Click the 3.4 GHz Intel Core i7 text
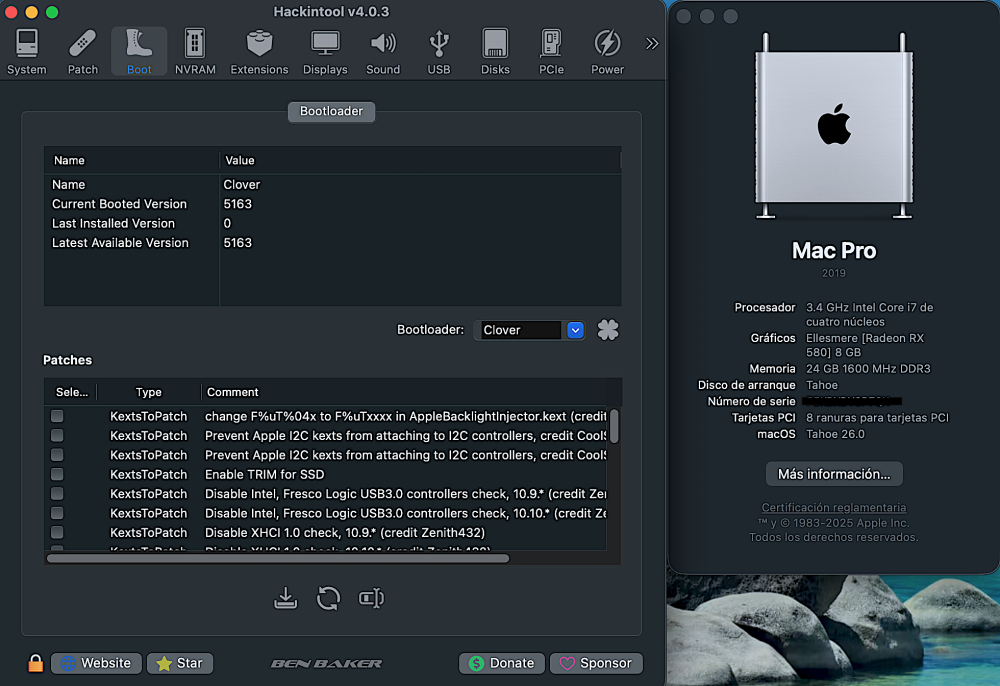 pyautogui.click(x=869, y=314)
